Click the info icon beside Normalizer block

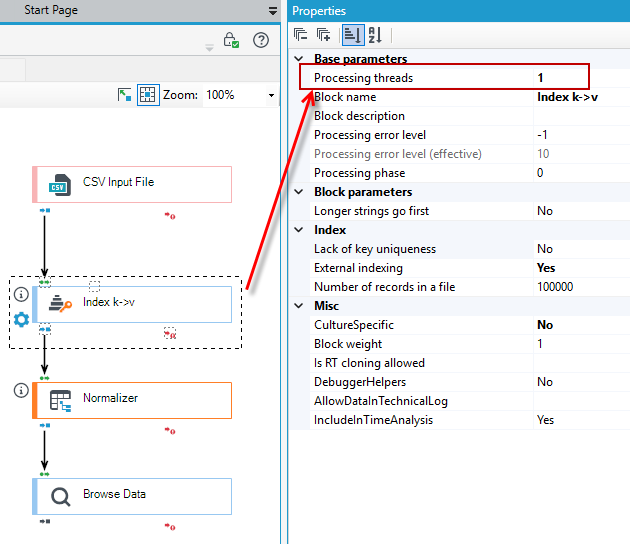[x=21, y=390]
